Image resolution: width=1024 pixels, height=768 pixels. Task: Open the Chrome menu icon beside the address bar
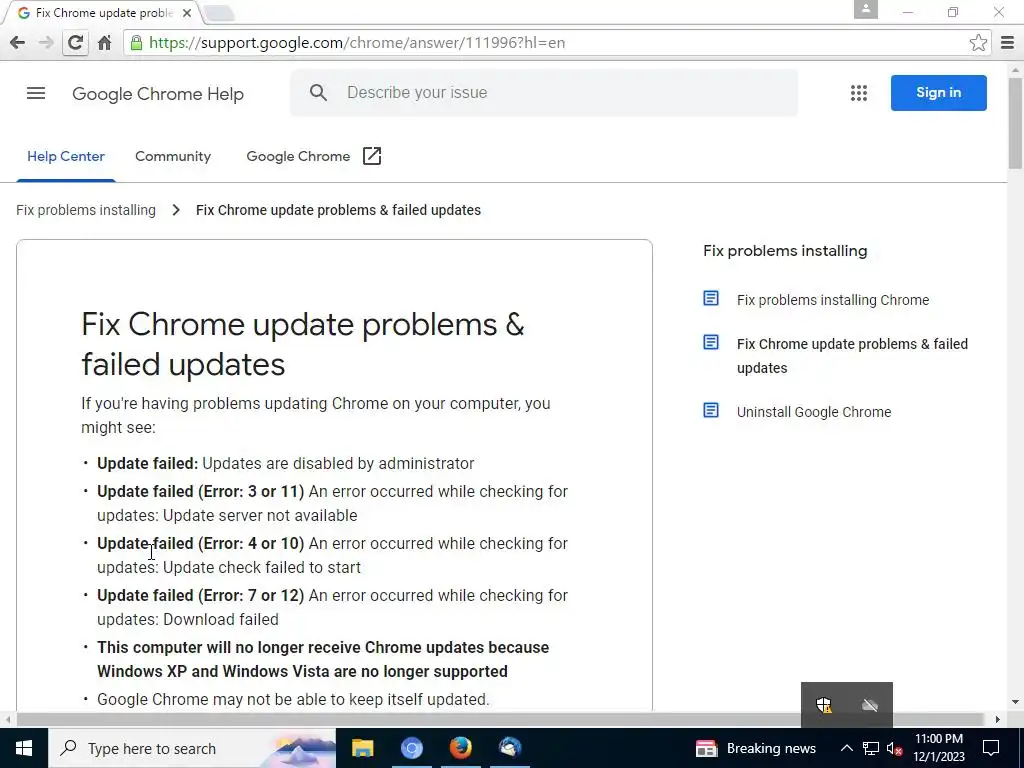pos(1008,43)
